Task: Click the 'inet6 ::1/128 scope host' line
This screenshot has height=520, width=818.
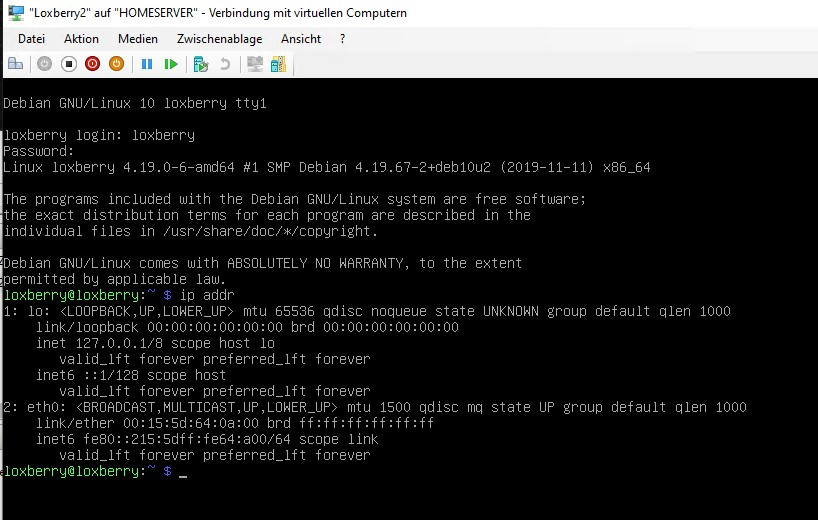Action: (131, 375)
